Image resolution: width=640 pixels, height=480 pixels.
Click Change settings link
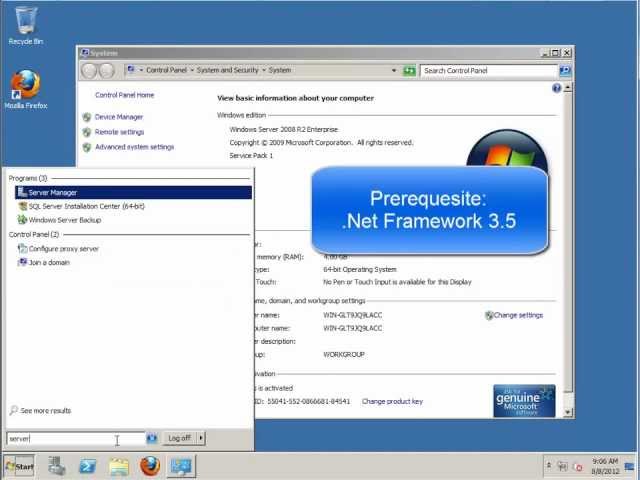coord(518,315)
